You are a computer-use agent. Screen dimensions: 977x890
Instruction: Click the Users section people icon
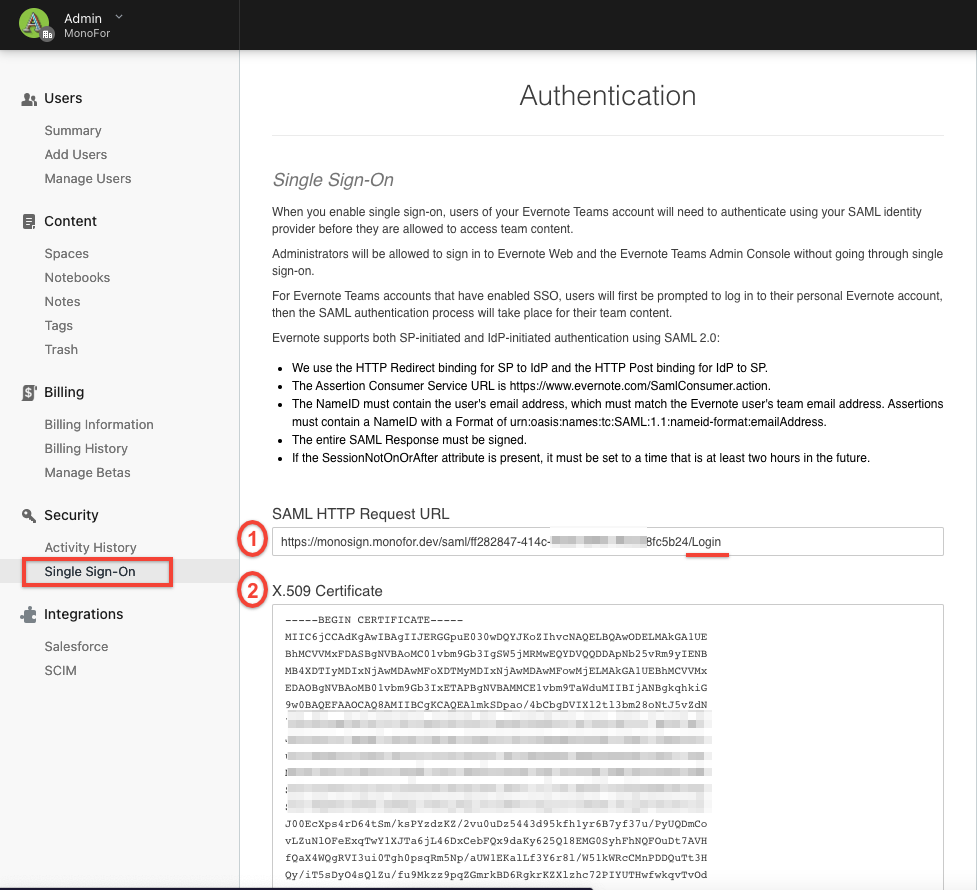pyautogui.click(x=29, y=99)
